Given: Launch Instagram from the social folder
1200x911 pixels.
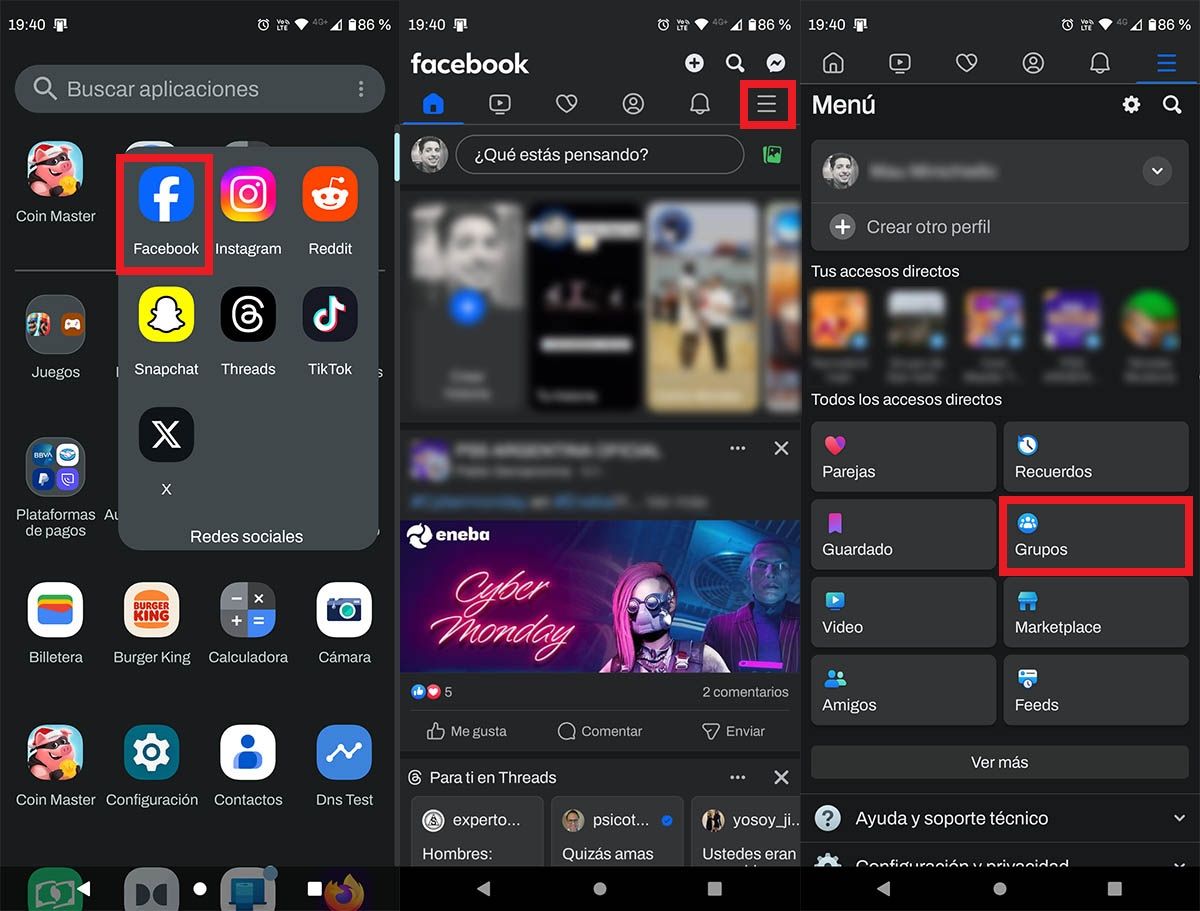Looking at the screenshot, I should pos(248,195).
